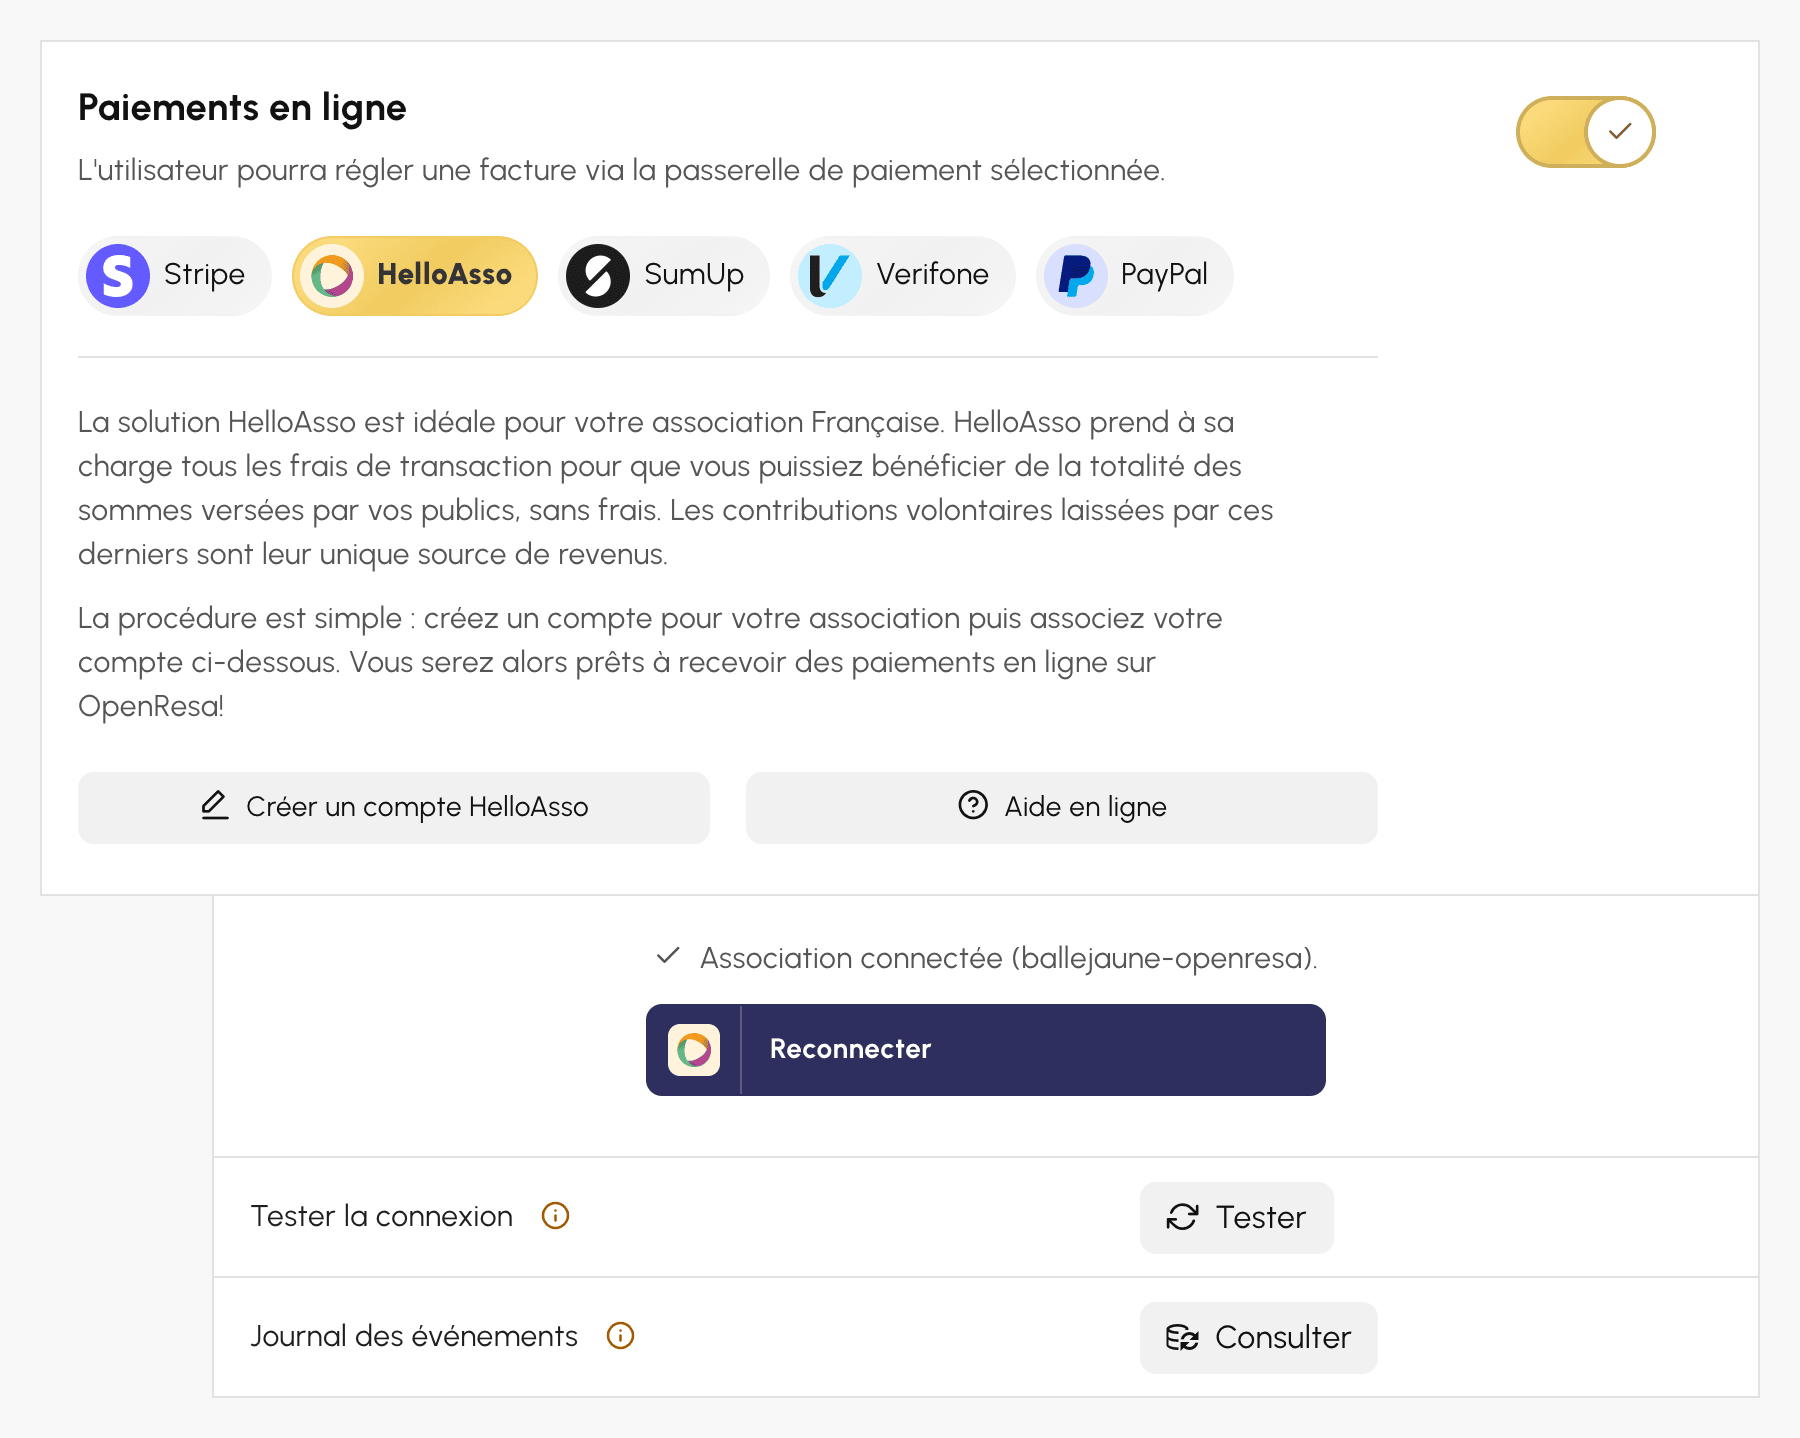Click the Association connectée (ballejaune-openresa) text
1800x1438 pixels.
(1008, 958)
